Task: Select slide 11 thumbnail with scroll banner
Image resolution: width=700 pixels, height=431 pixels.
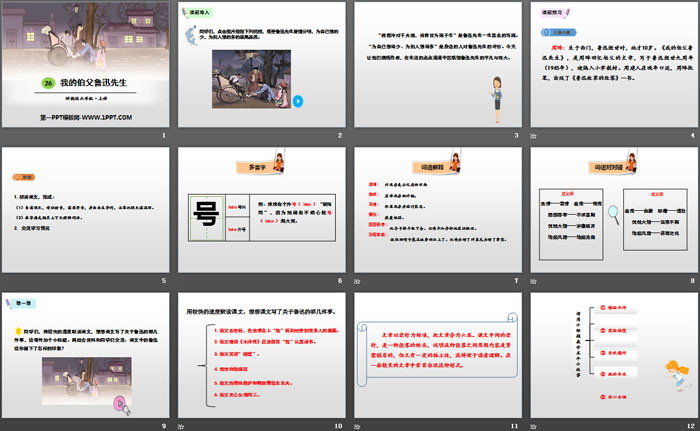Action: 438,355
